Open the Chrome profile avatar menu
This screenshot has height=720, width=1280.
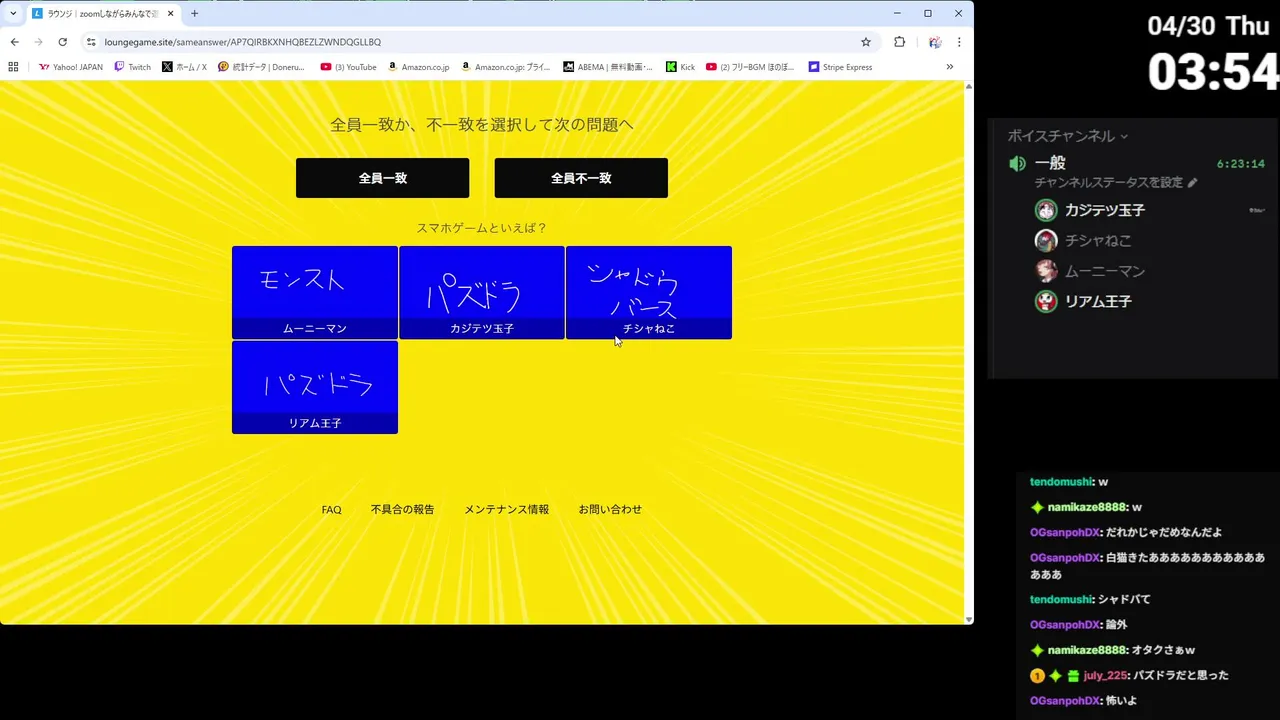(934, 42)
